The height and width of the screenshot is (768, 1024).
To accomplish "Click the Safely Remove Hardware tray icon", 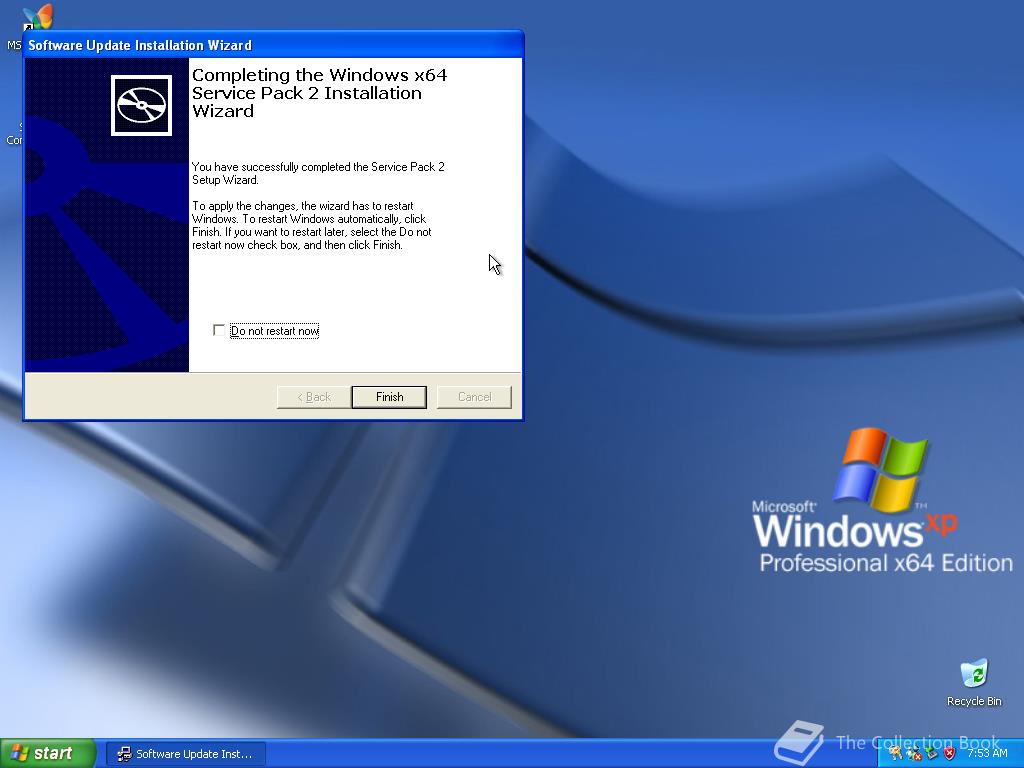I will pos(931,753).
